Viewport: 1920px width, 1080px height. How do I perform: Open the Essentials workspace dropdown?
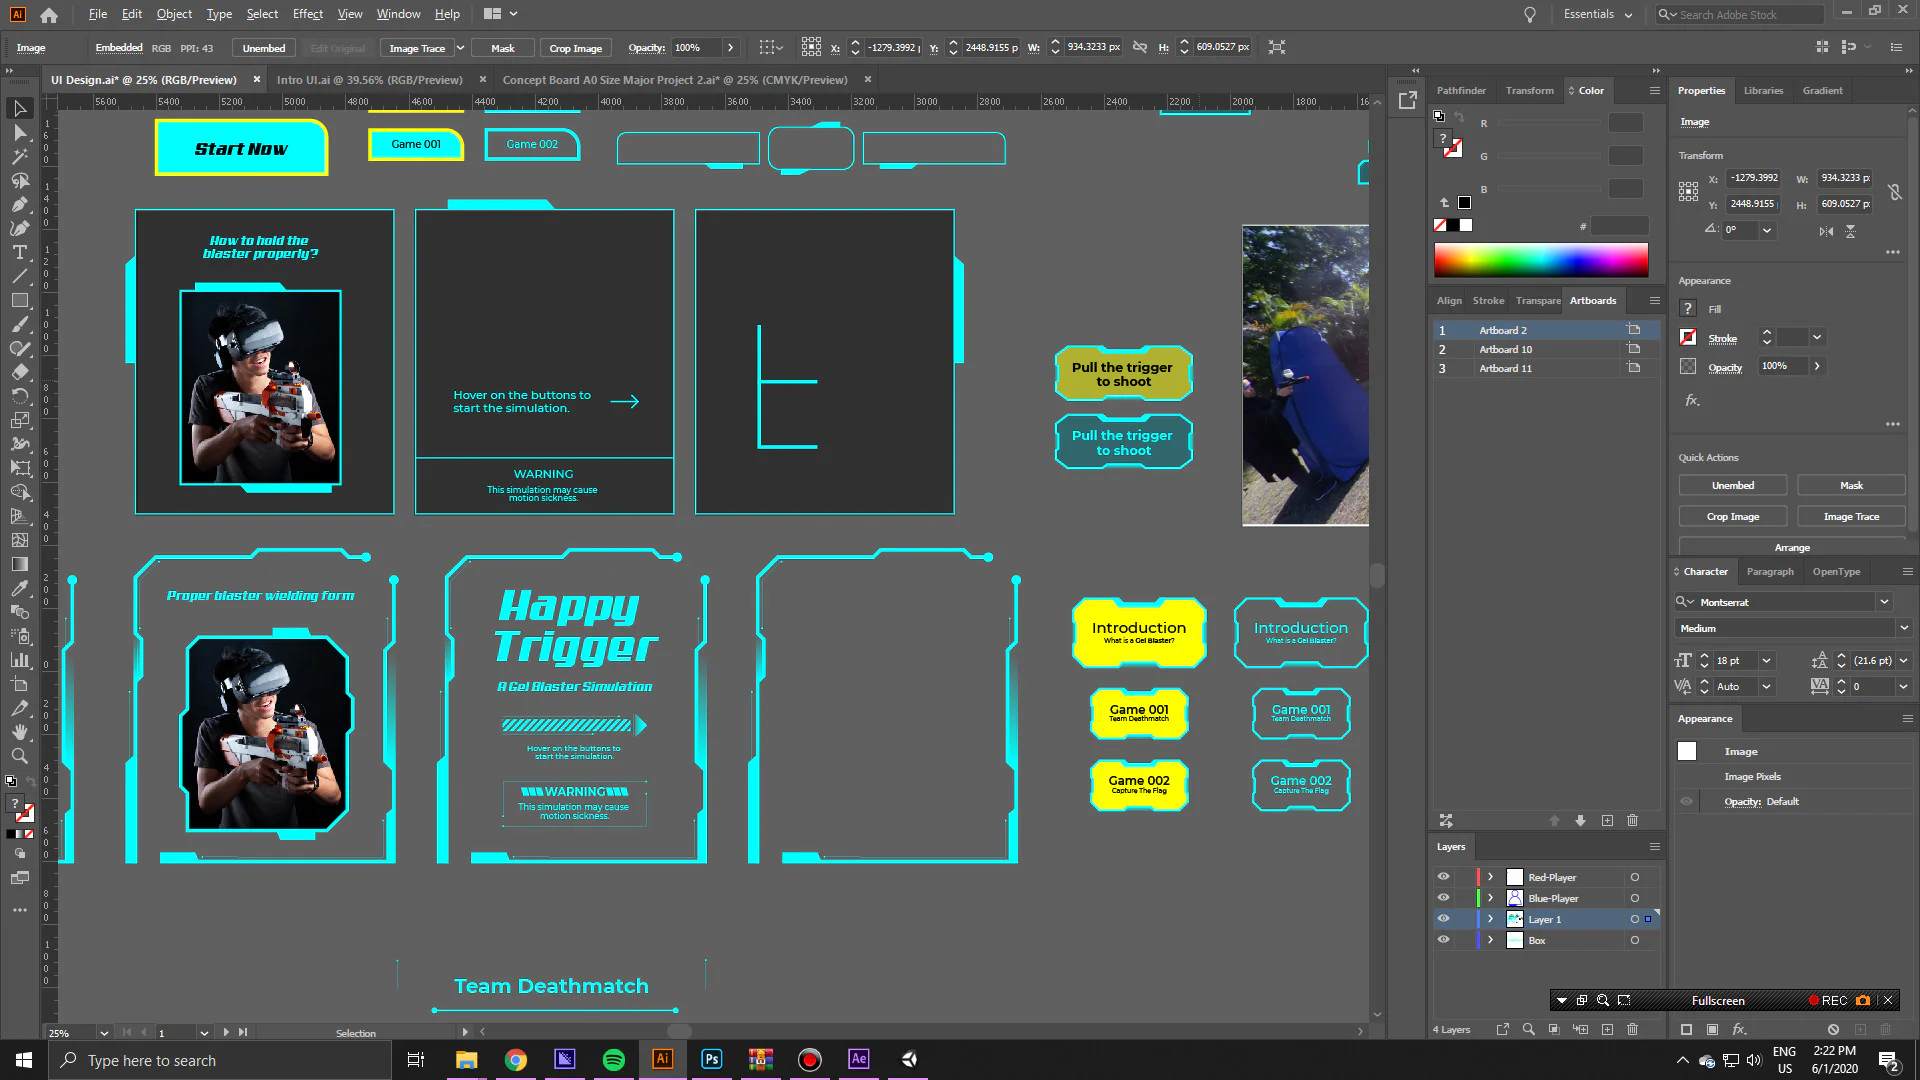coord(1598,14)
